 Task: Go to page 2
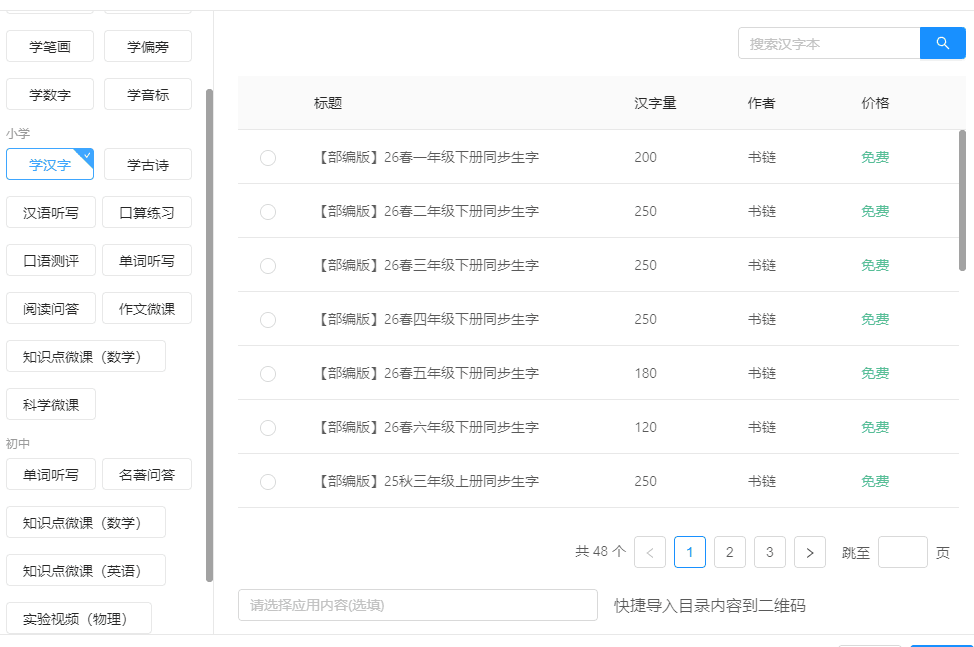pyautogui.click(x=729, y=551)
